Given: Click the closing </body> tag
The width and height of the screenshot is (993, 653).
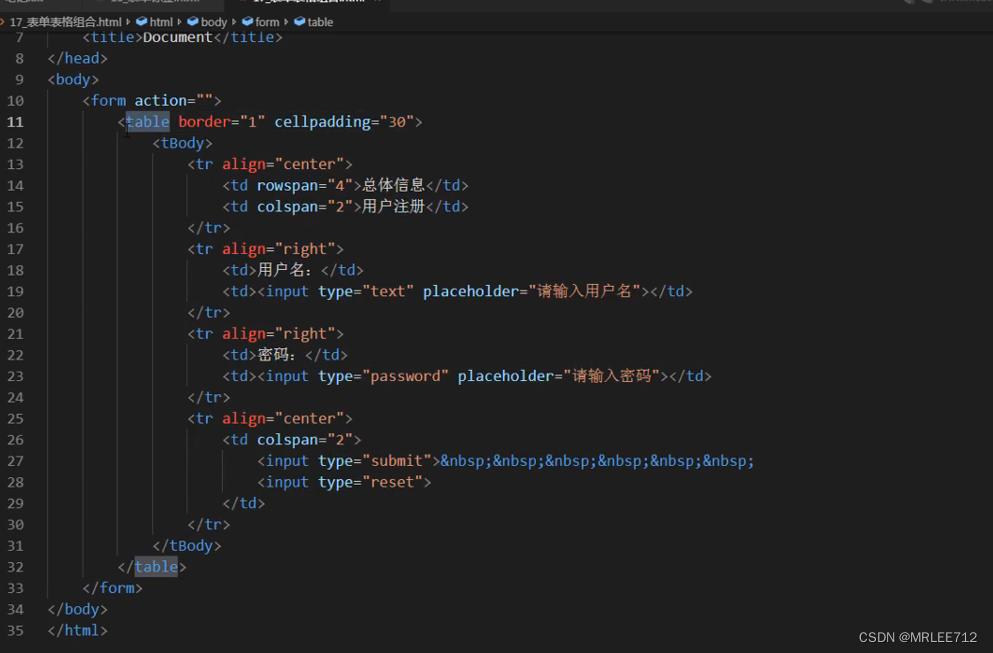Looking at the screenshot, I should [77, 610].
